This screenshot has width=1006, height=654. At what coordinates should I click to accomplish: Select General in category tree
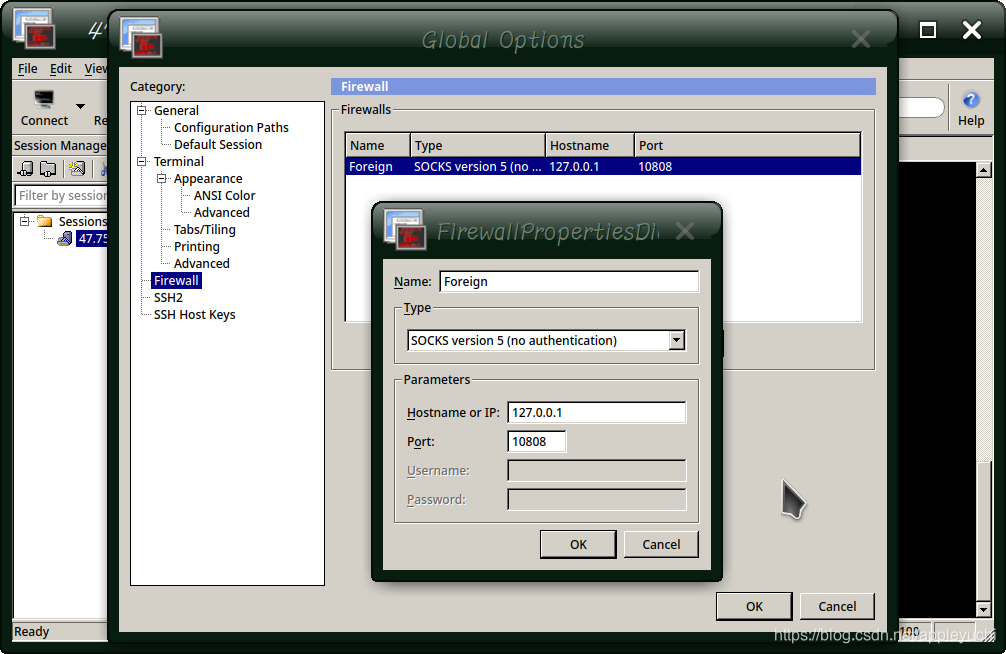pyautogui.click(x=176, y=110)
